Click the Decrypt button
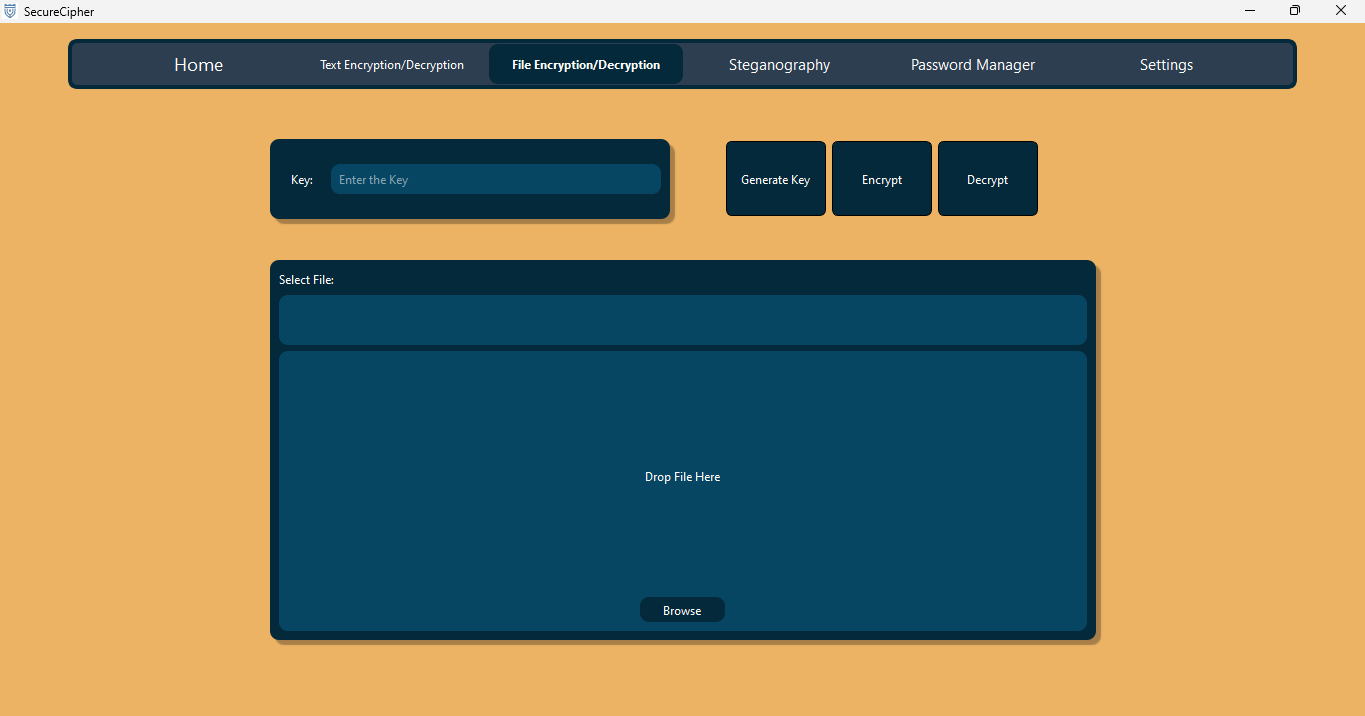The width and height of the screenshot is (1365, 716). tap(987, 179)
